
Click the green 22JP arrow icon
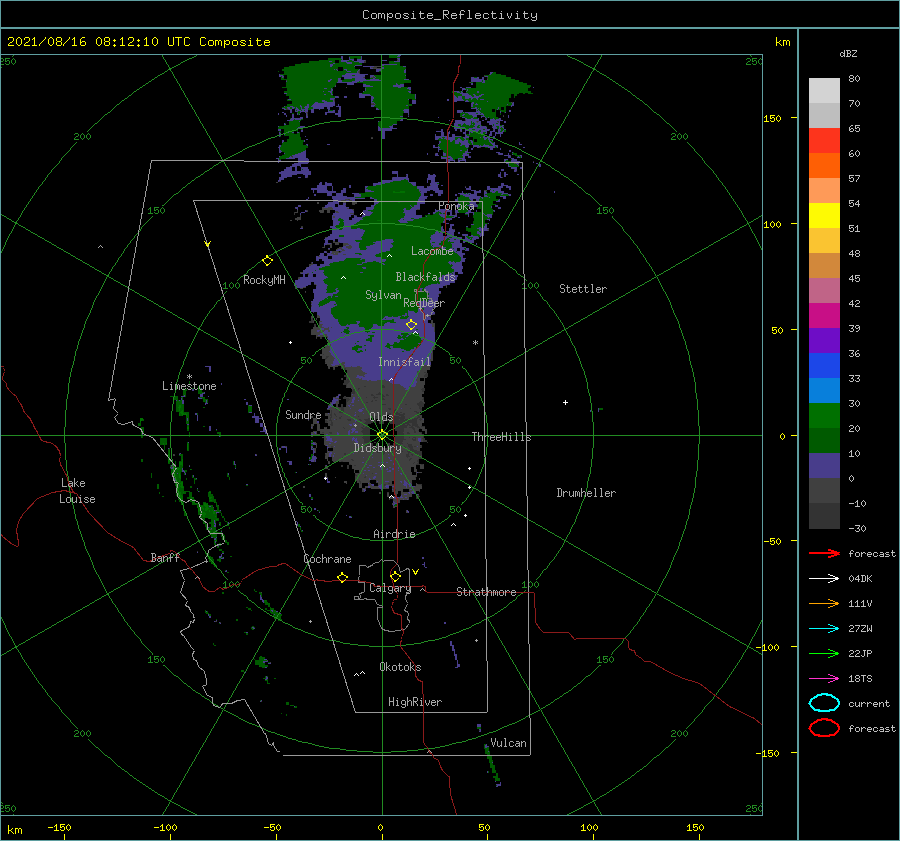coord(824,653)
